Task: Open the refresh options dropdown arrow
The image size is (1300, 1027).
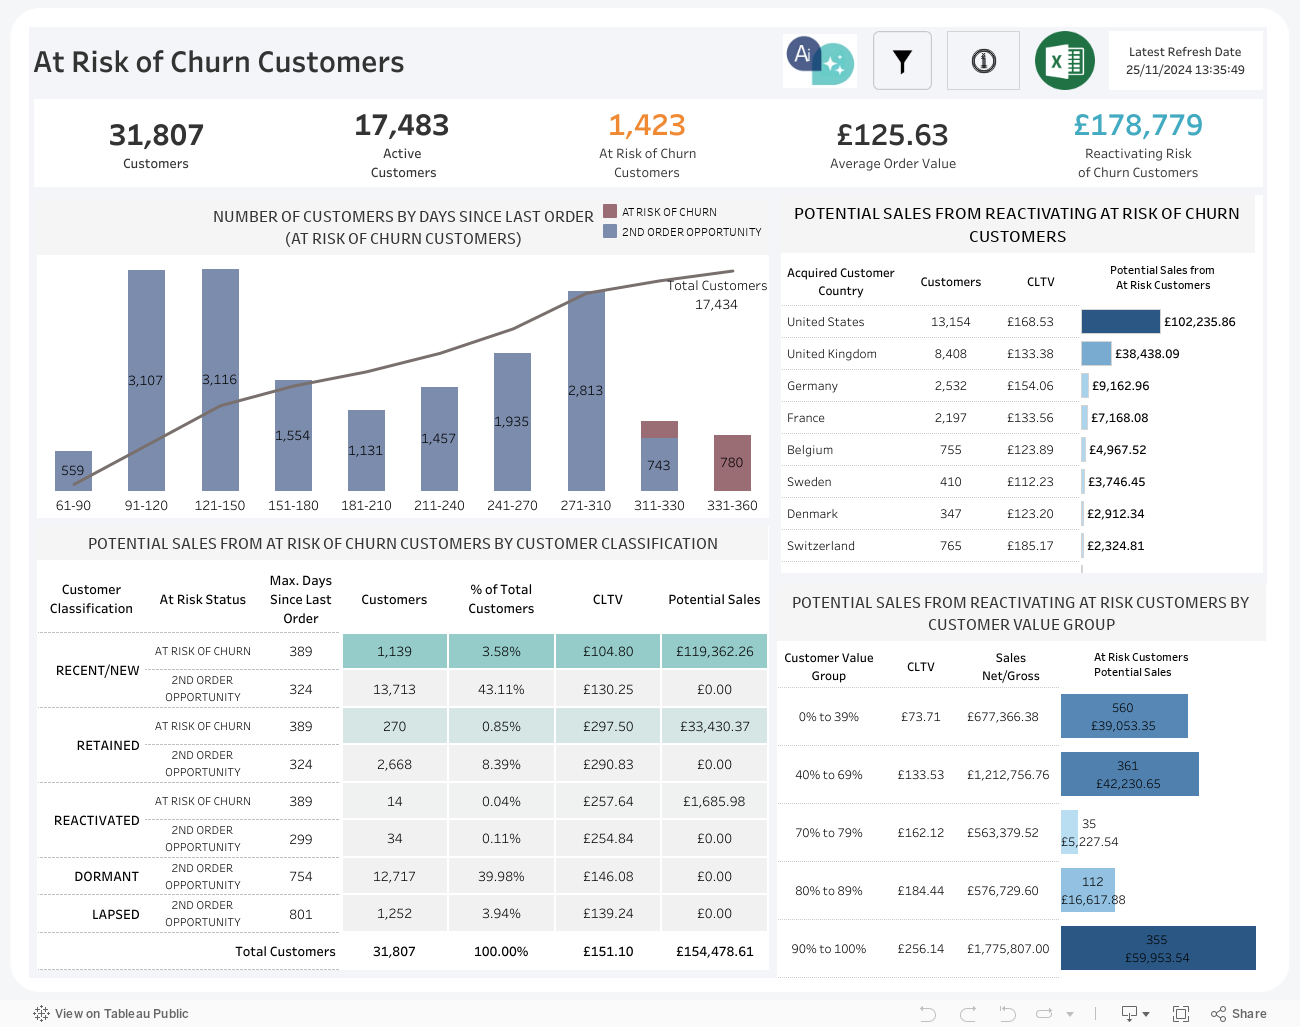Action: pos(1070,1014)
